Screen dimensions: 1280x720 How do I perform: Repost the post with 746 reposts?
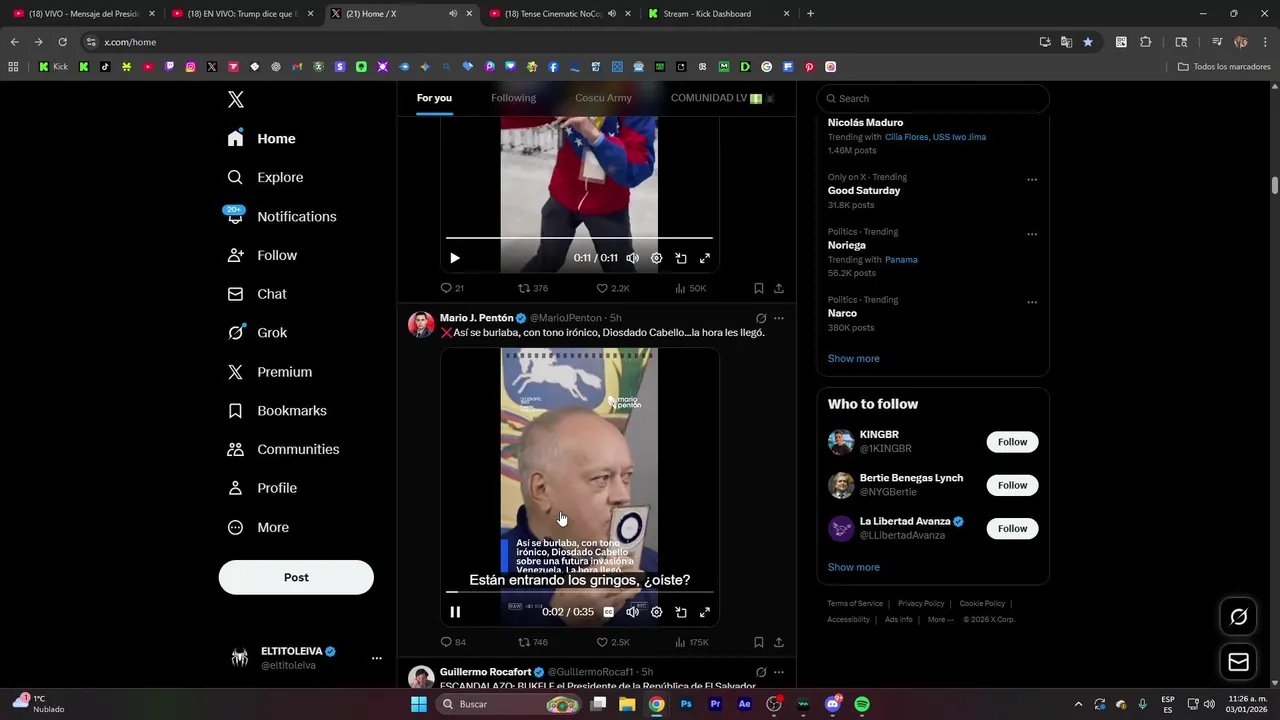[533, 642]
